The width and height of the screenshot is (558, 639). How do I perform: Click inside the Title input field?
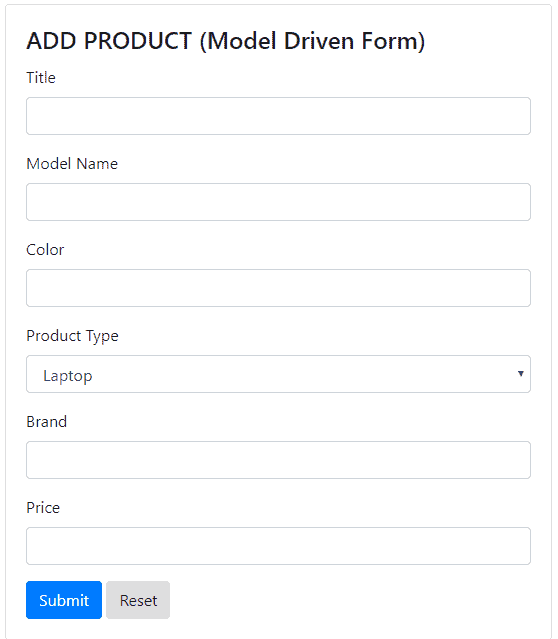278,116
